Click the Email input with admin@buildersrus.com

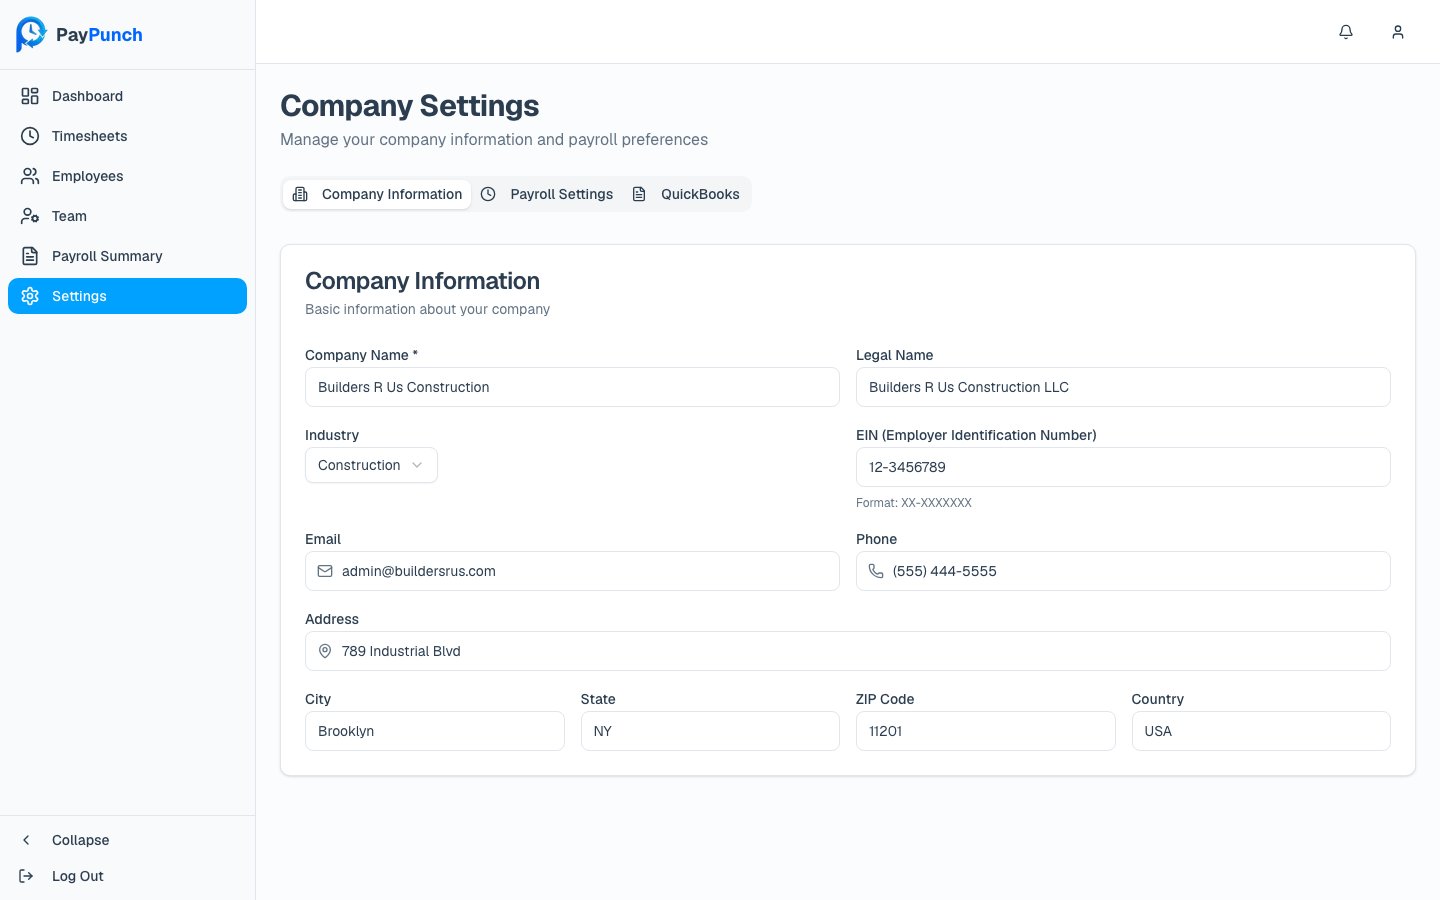572,571
